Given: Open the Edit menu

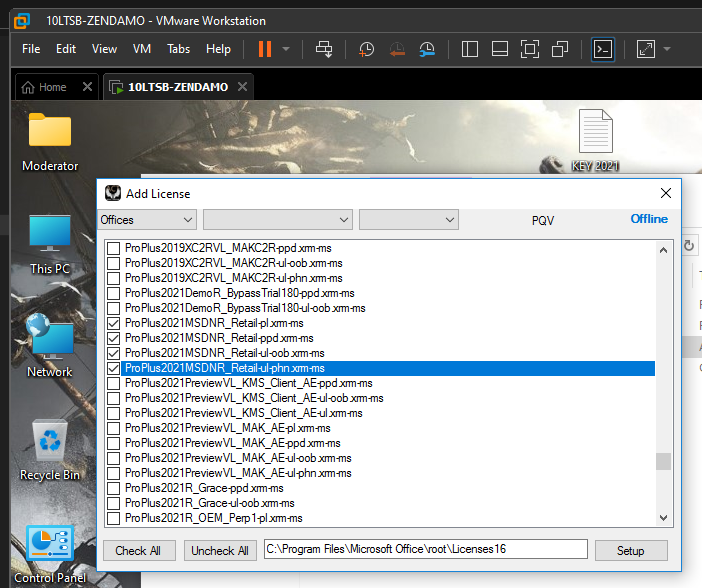Looking at the screenshot, I should tap(66, 49).
